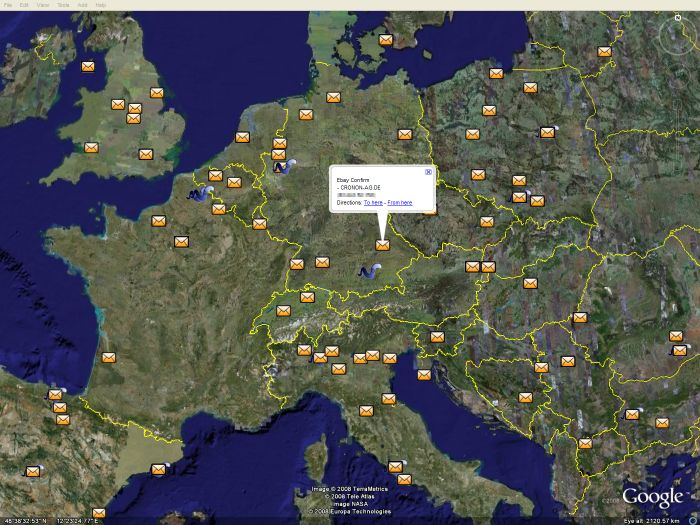Image resolution: width=700 pixels, height=525 pixels.
Task: Open the View menu
Action: click(x=43, y=5)
